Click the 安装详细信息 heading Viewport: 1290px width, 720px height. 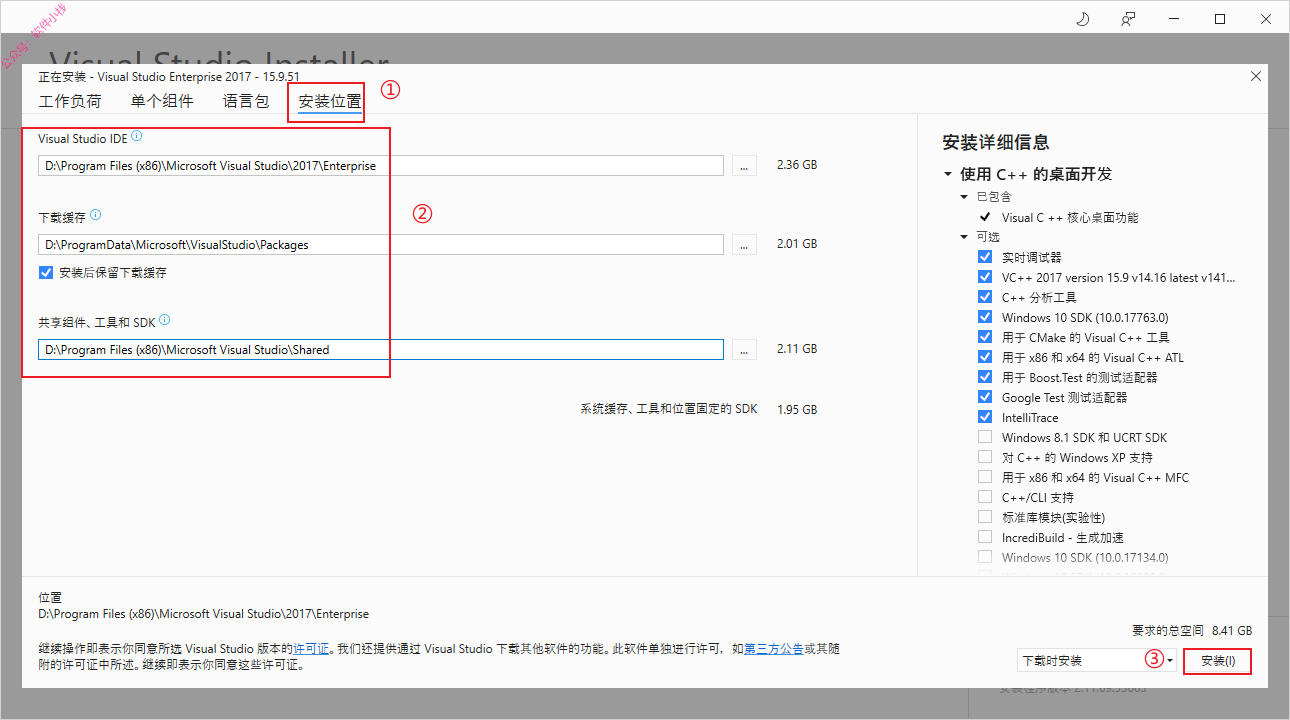pyautogui.click(x=996, y=142)
